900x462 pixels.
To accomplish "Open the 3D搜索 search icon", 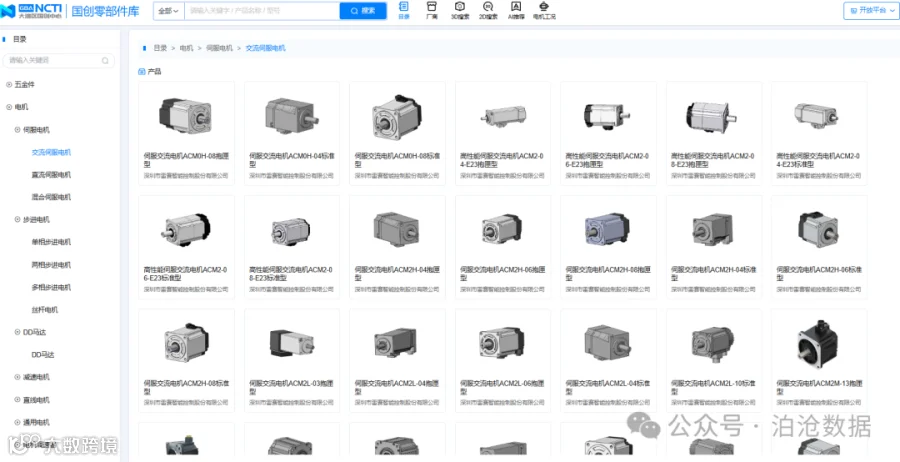I will (x=460, y=10).
